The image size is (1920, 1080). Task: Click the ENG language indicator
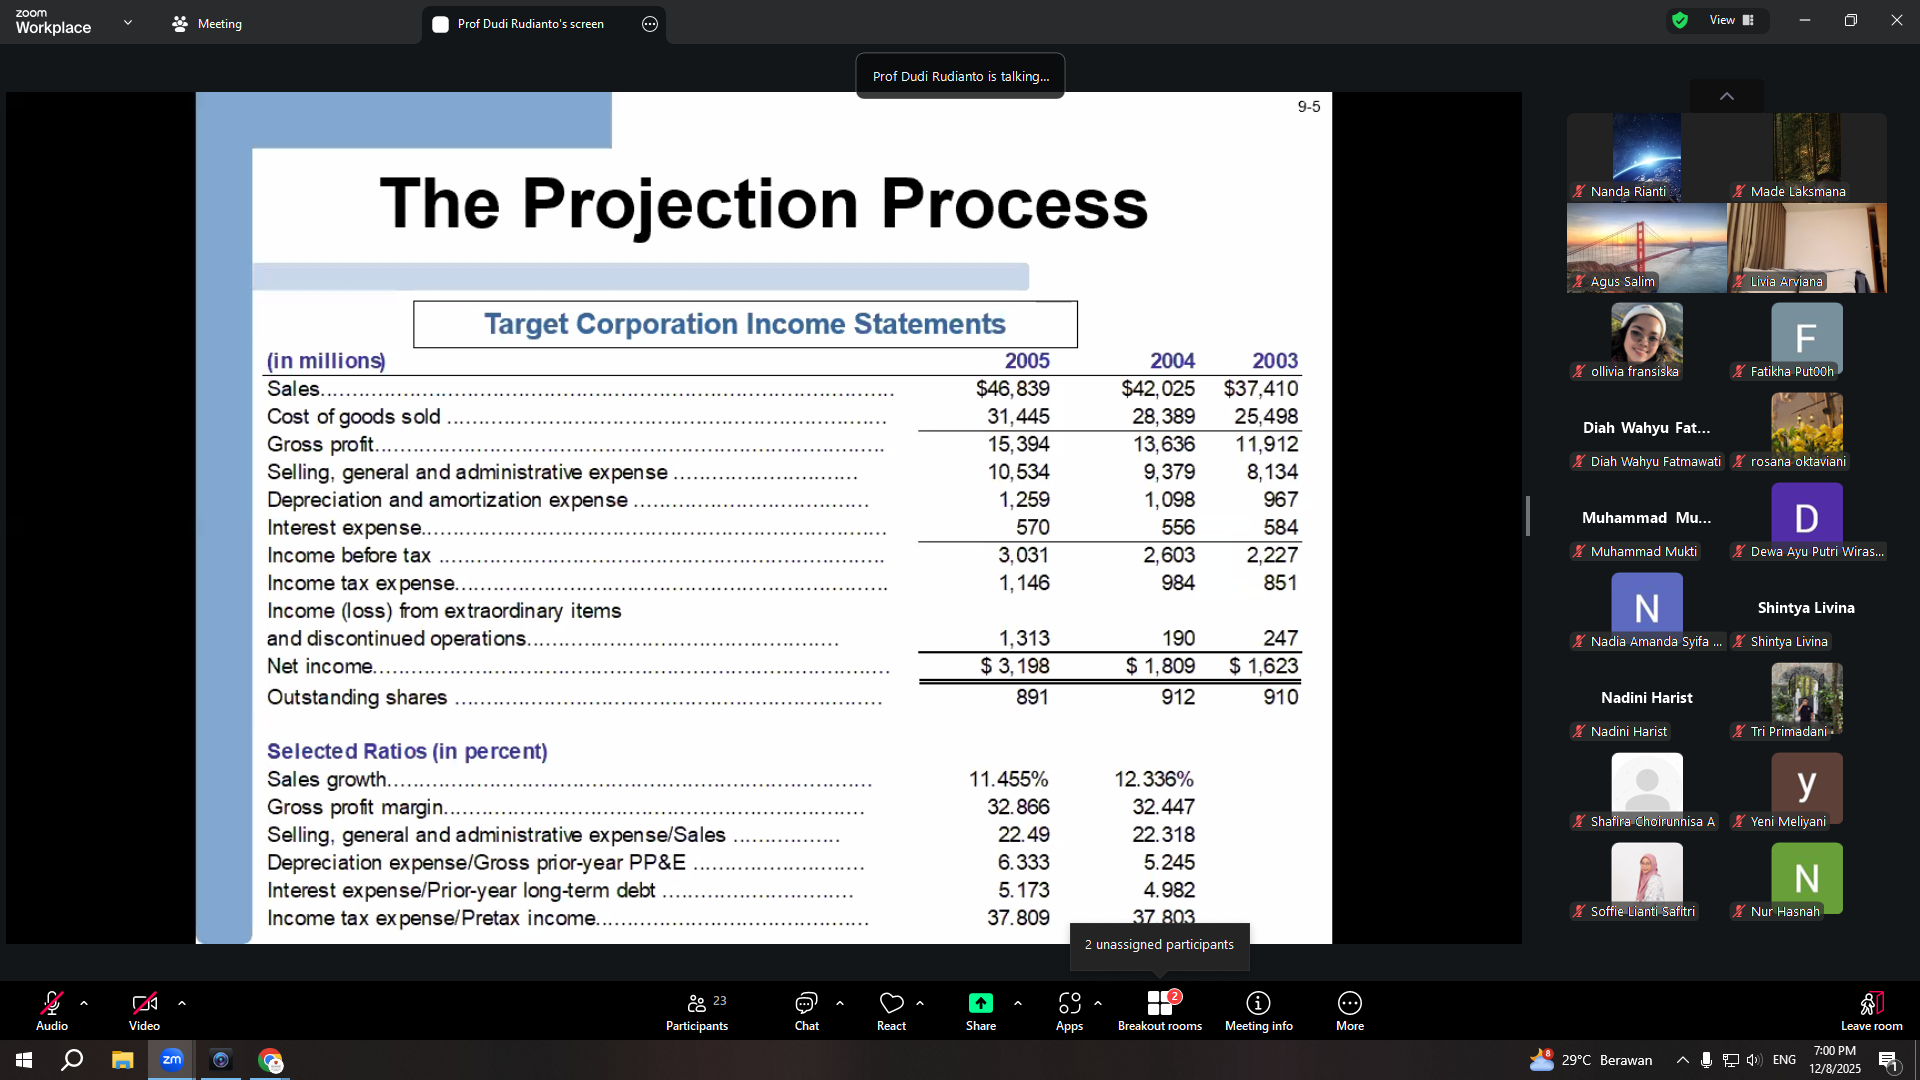click(x=1784, y=1060)
